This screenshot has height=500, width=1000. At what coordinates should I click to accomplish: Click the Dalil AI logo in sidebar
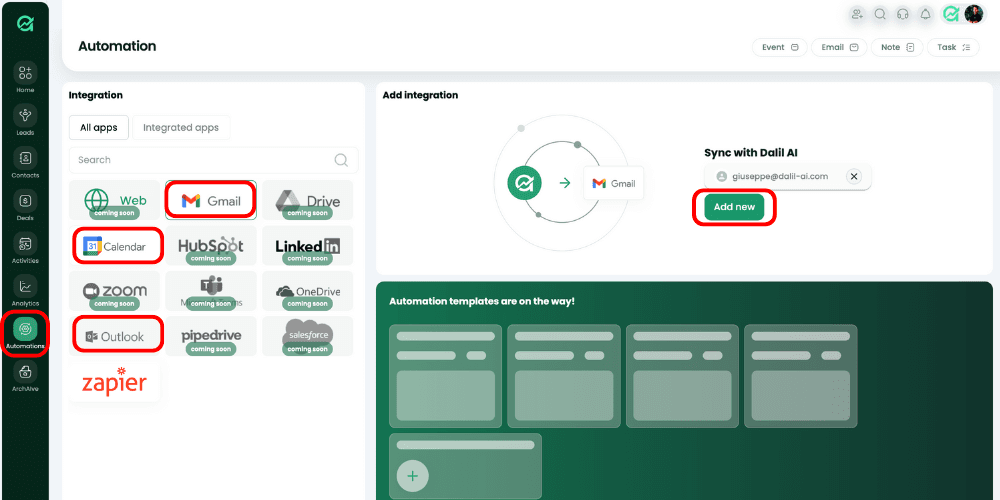pos(26,24)
